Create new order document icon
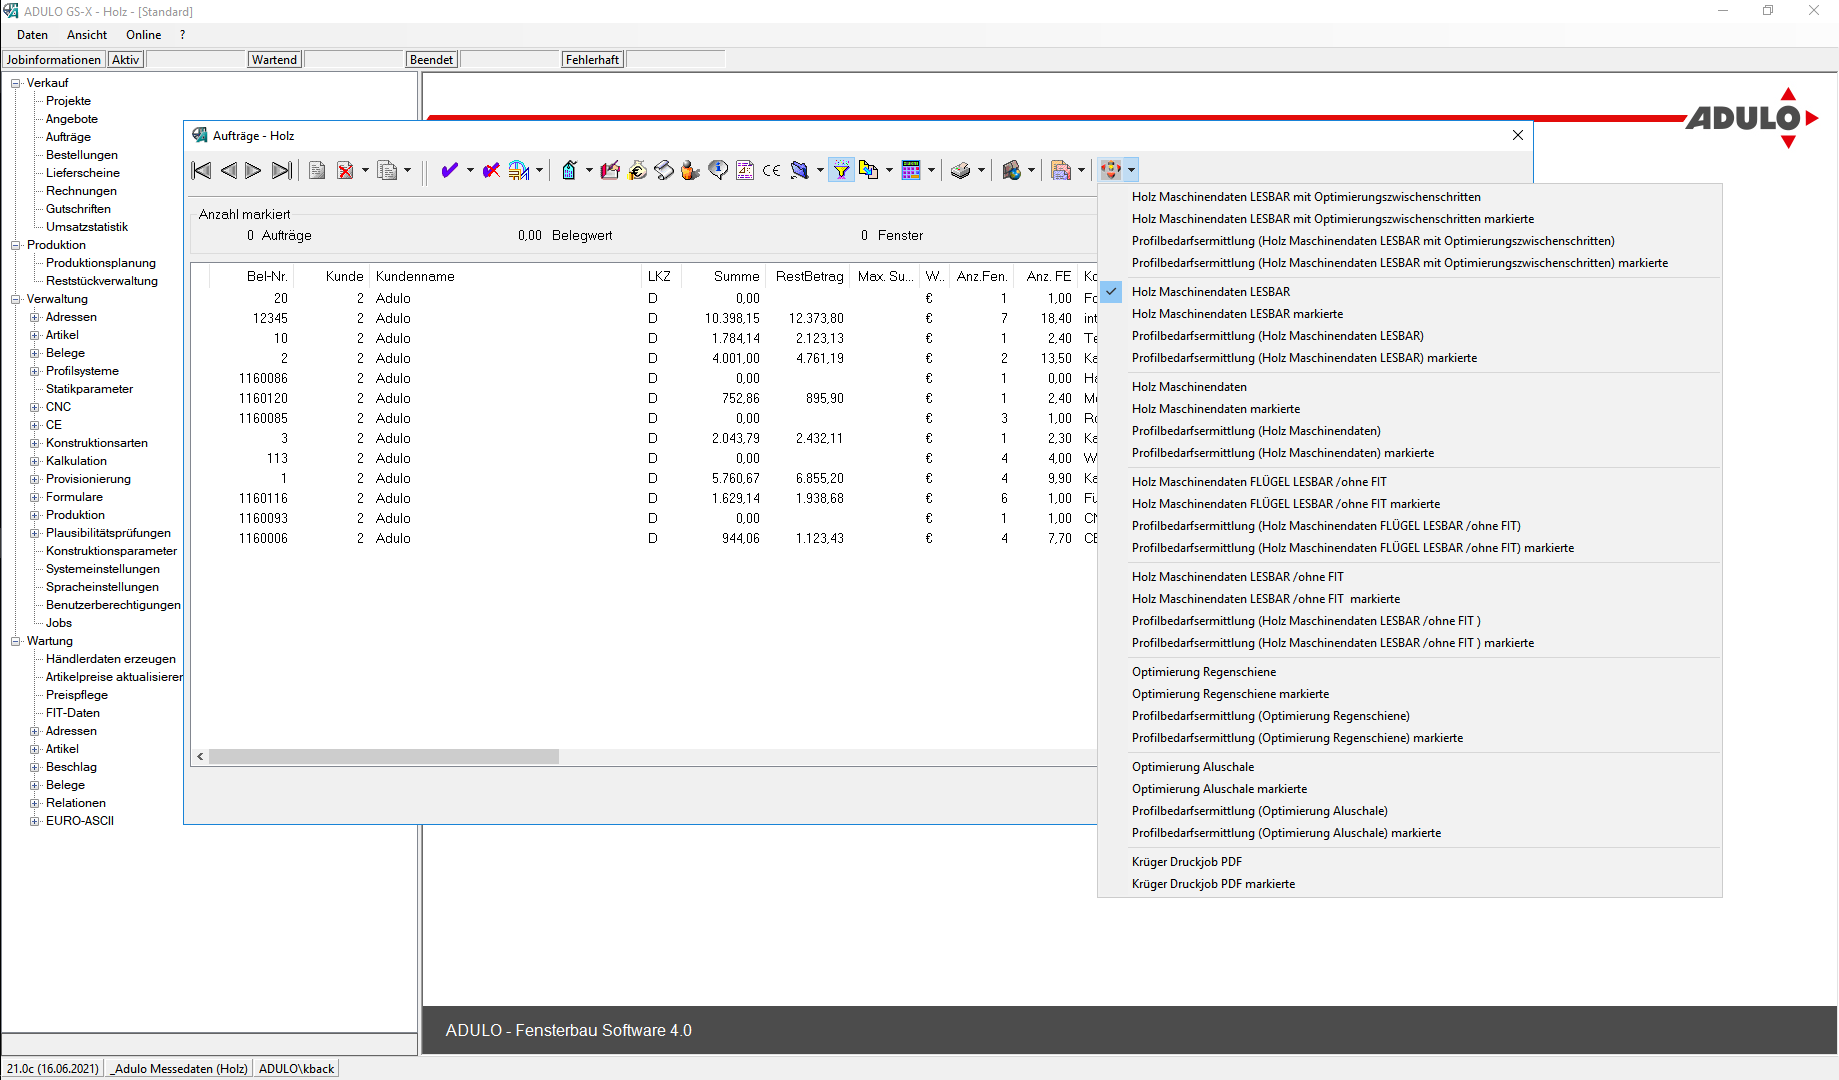Viewport: 1839px width, 1080px height. click(317, 171)
